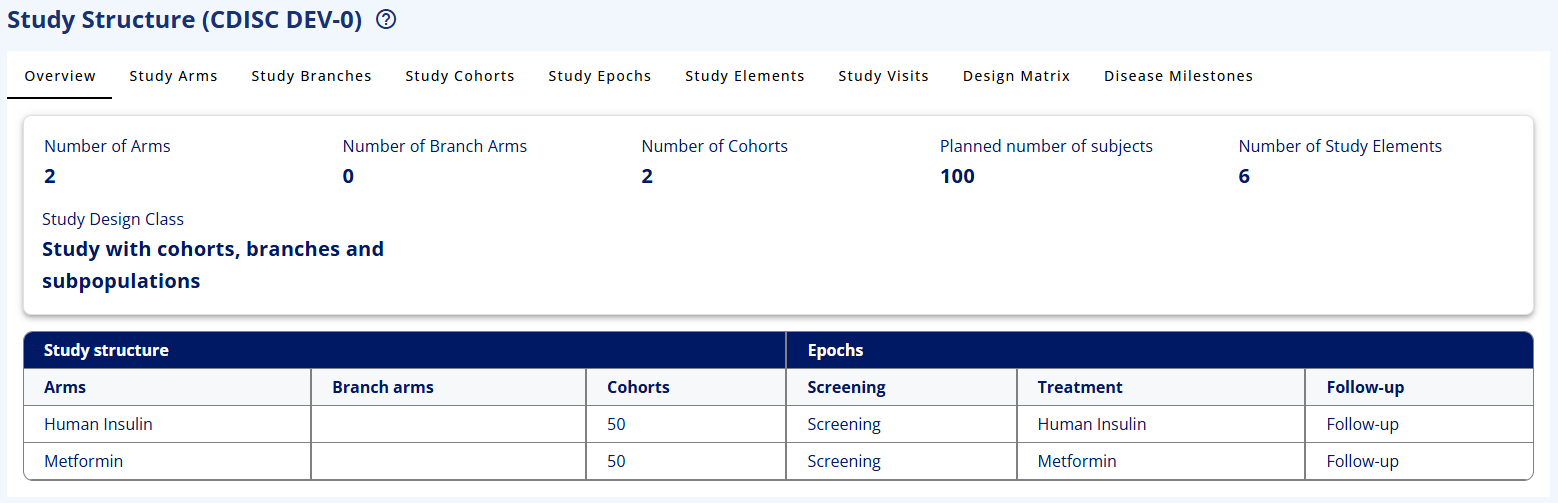
Task: Select the Study Cohorts tab
Action: pos(460,76)
